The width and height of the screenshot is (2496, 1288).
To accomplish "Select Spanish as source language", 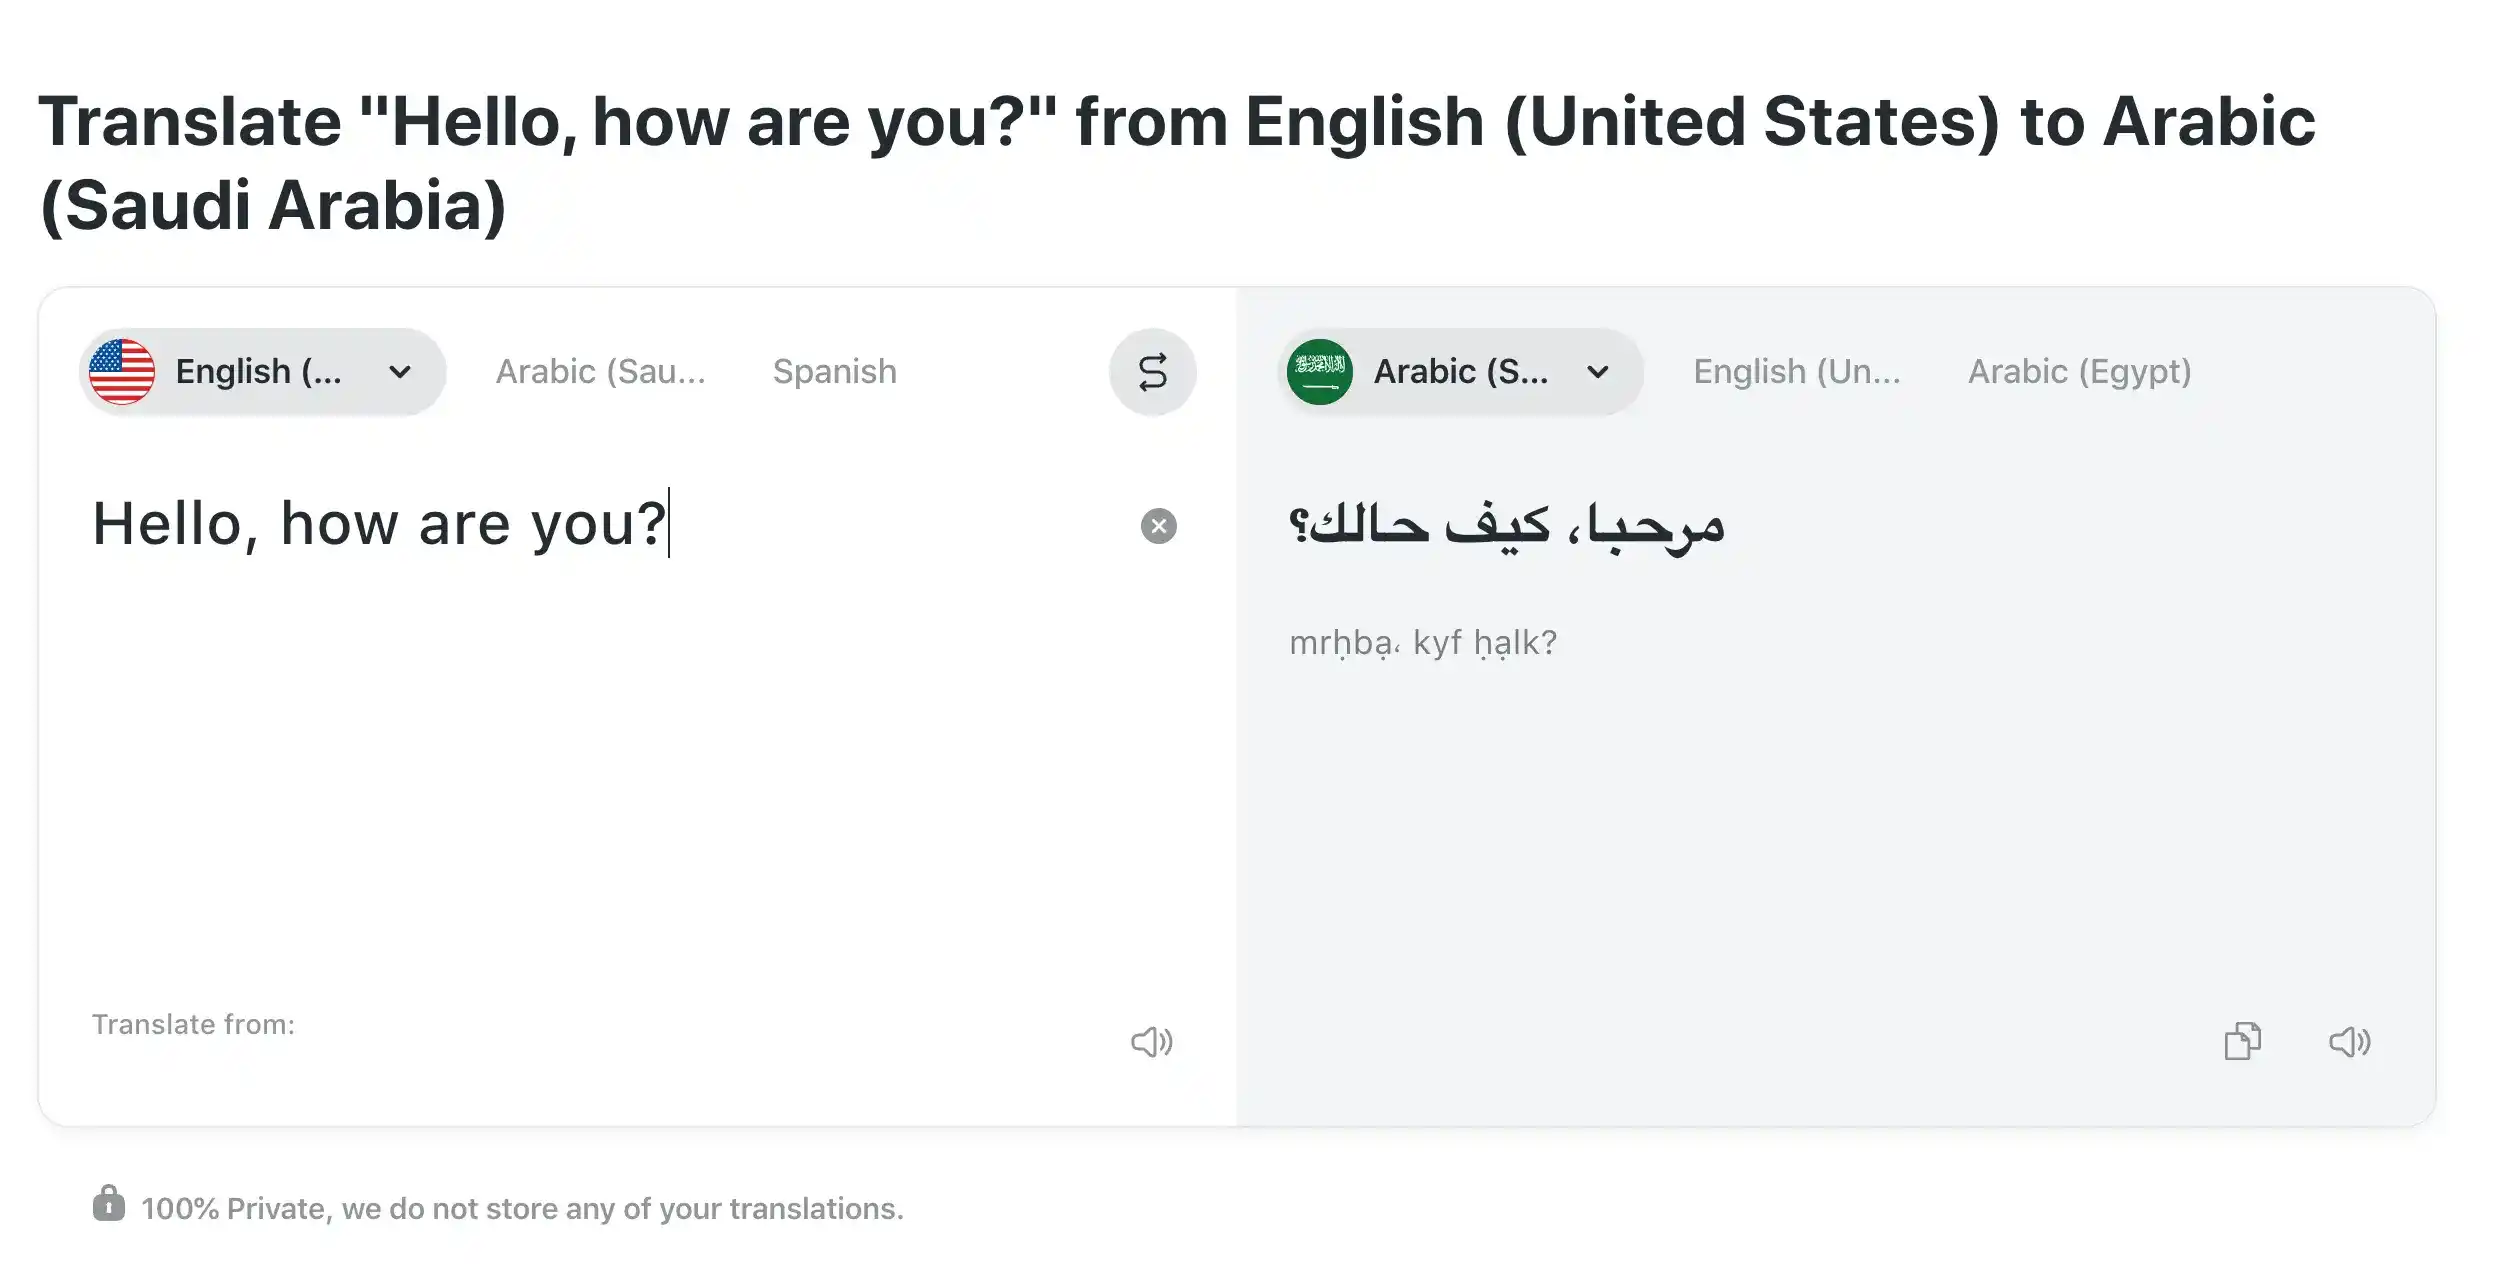I will (834, 371).
